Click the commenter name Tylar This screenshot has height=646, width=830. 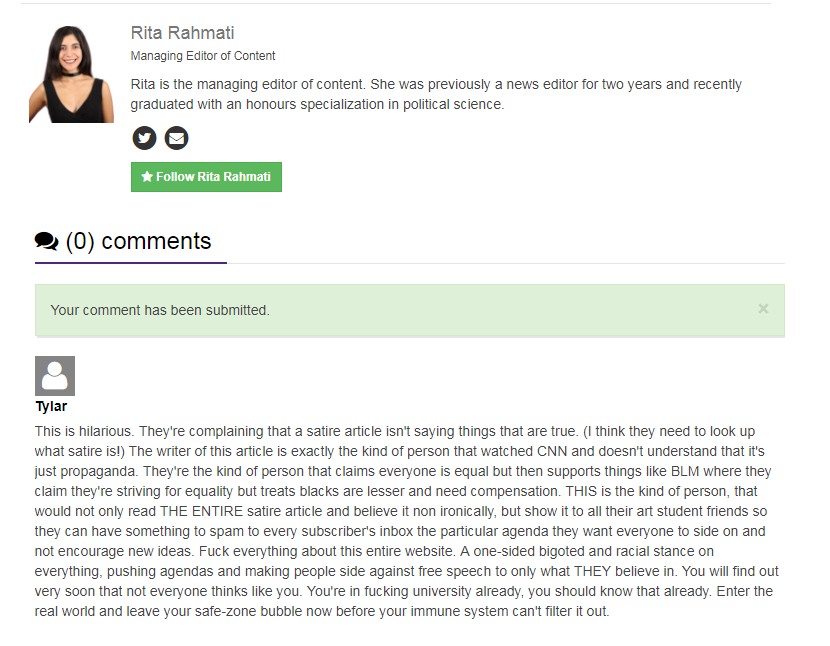(51, 407)
